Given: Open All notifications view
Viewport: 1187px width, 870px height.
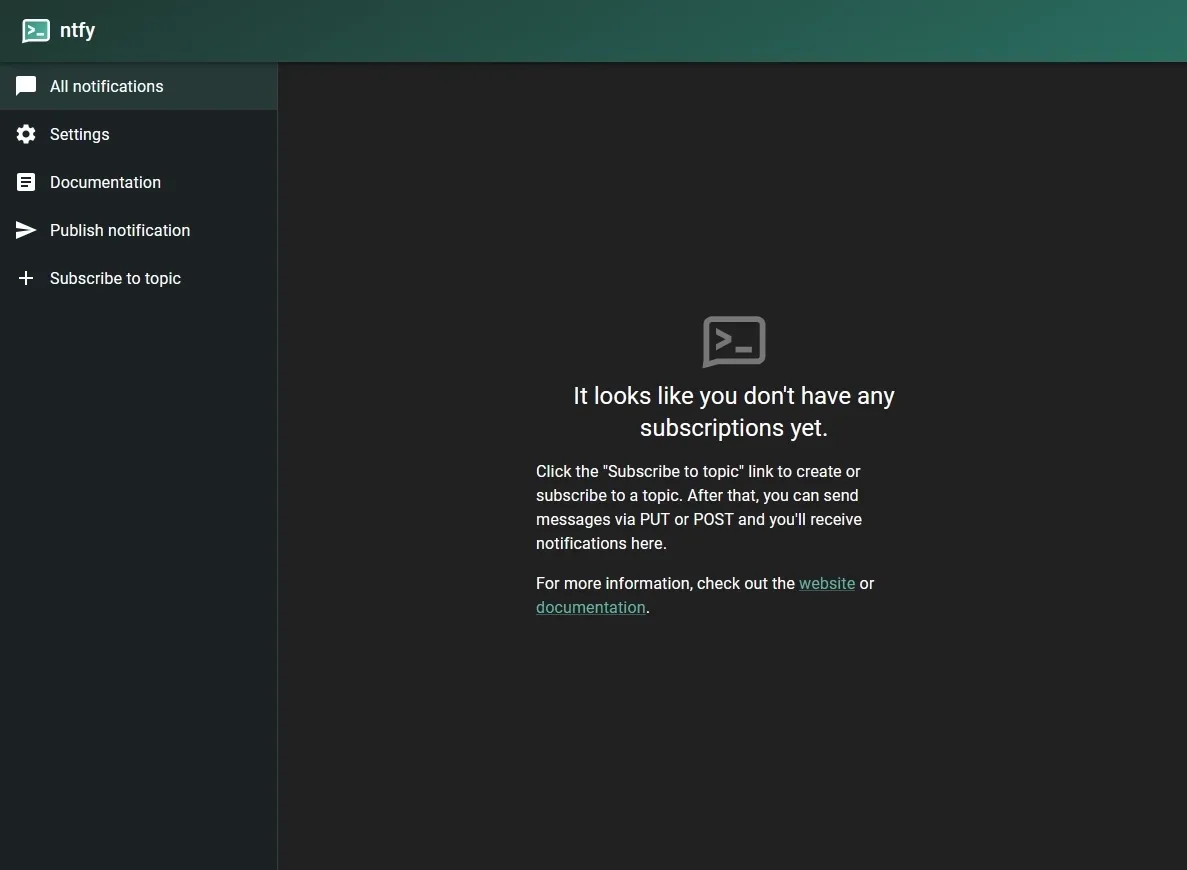Looking at the screenshot, I should 107,86.
